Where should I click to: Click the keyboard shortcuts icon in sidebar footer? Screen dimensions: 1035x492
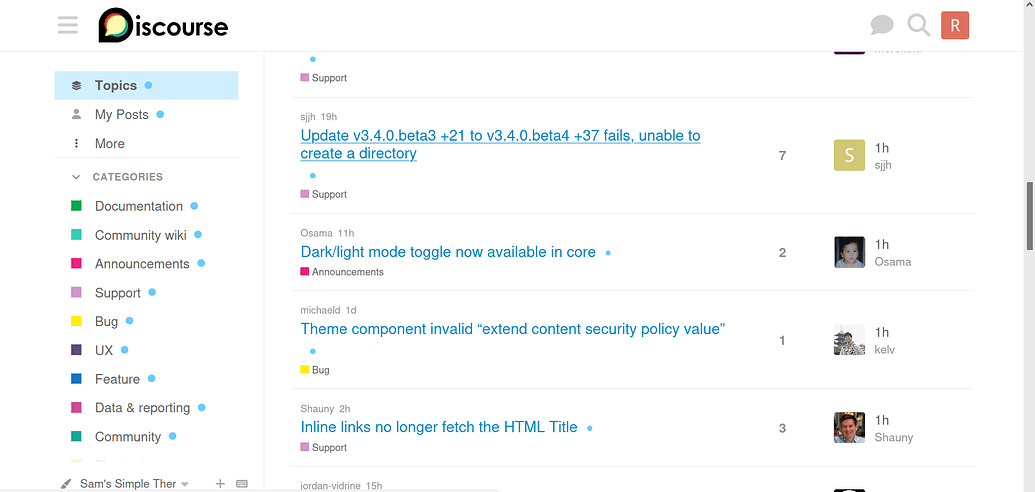point(241,484)
